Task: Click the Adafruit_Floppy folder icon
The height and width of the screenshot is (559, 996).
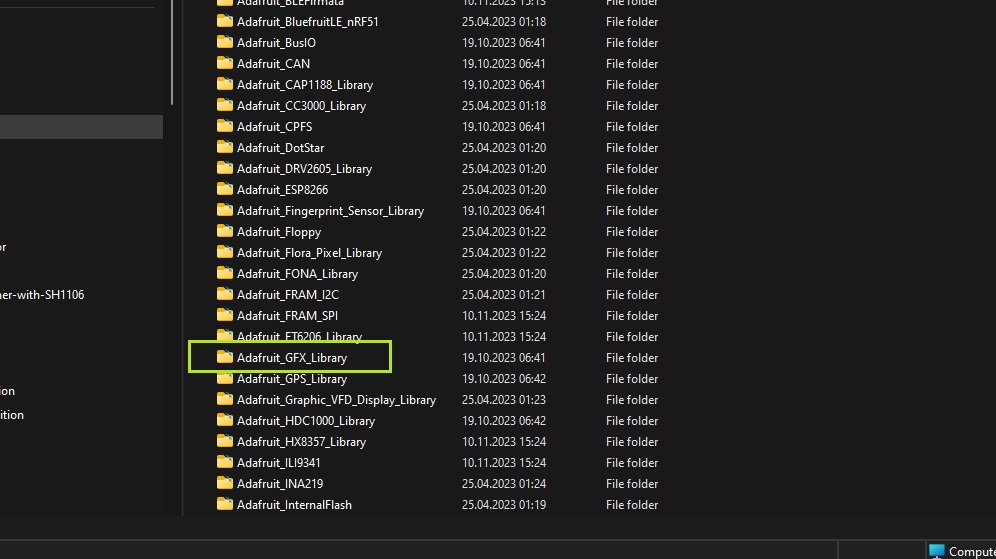Action: pos(225,231)
